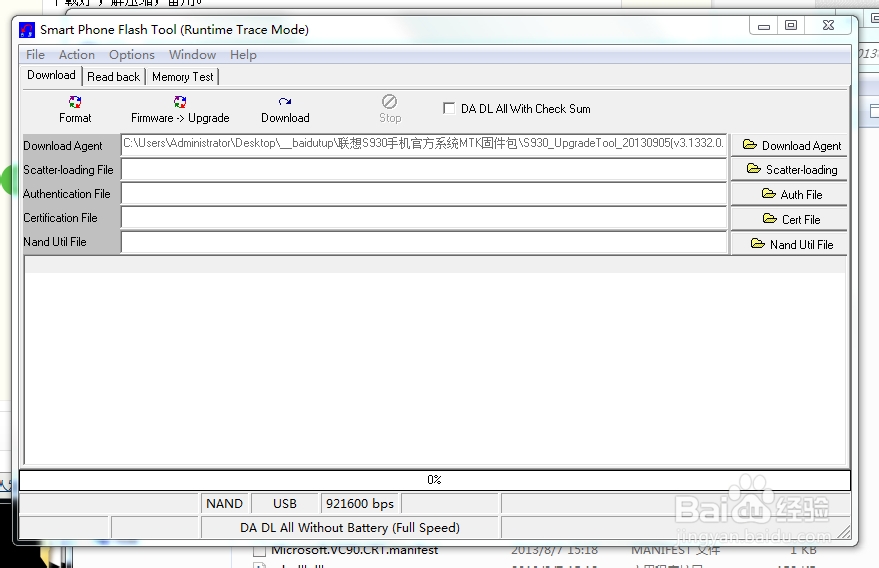
Task: Click the Scatter-loading File row label
Action: tap(68, 170)
